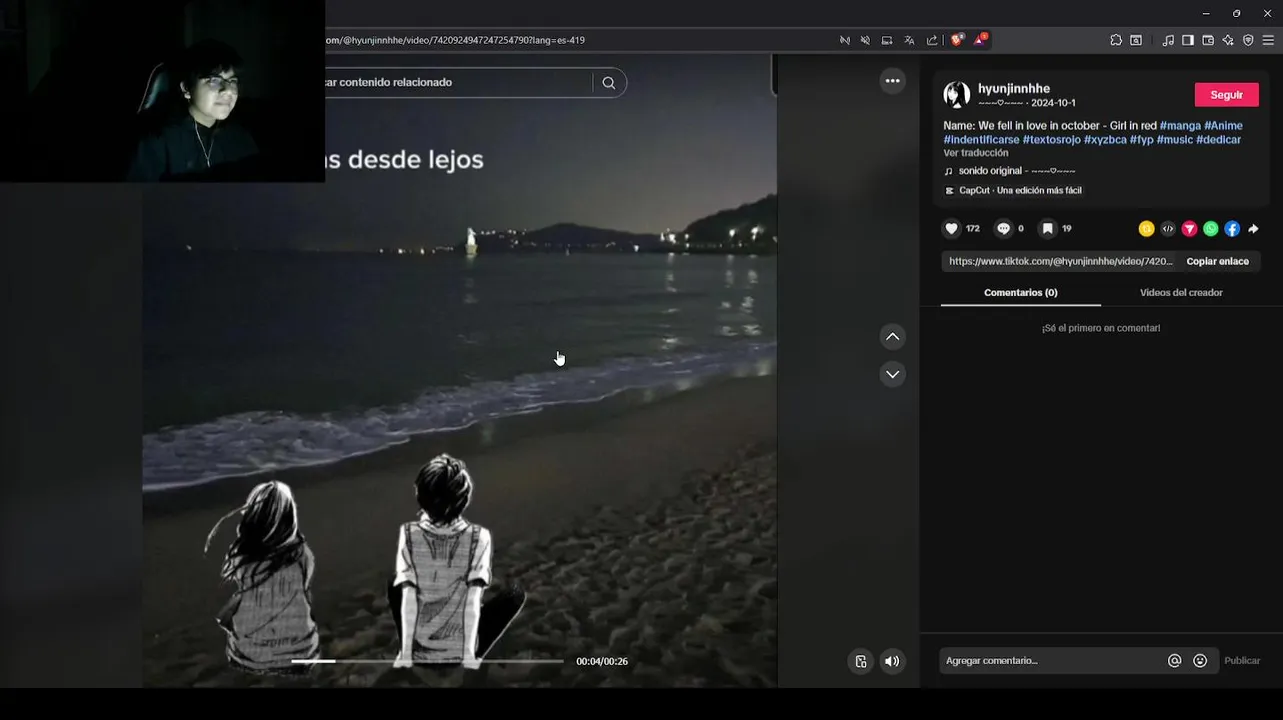Click the auto-scroll icon beside the speaker
Screen dimensions: 1283x720
click(x=861, y=661)
